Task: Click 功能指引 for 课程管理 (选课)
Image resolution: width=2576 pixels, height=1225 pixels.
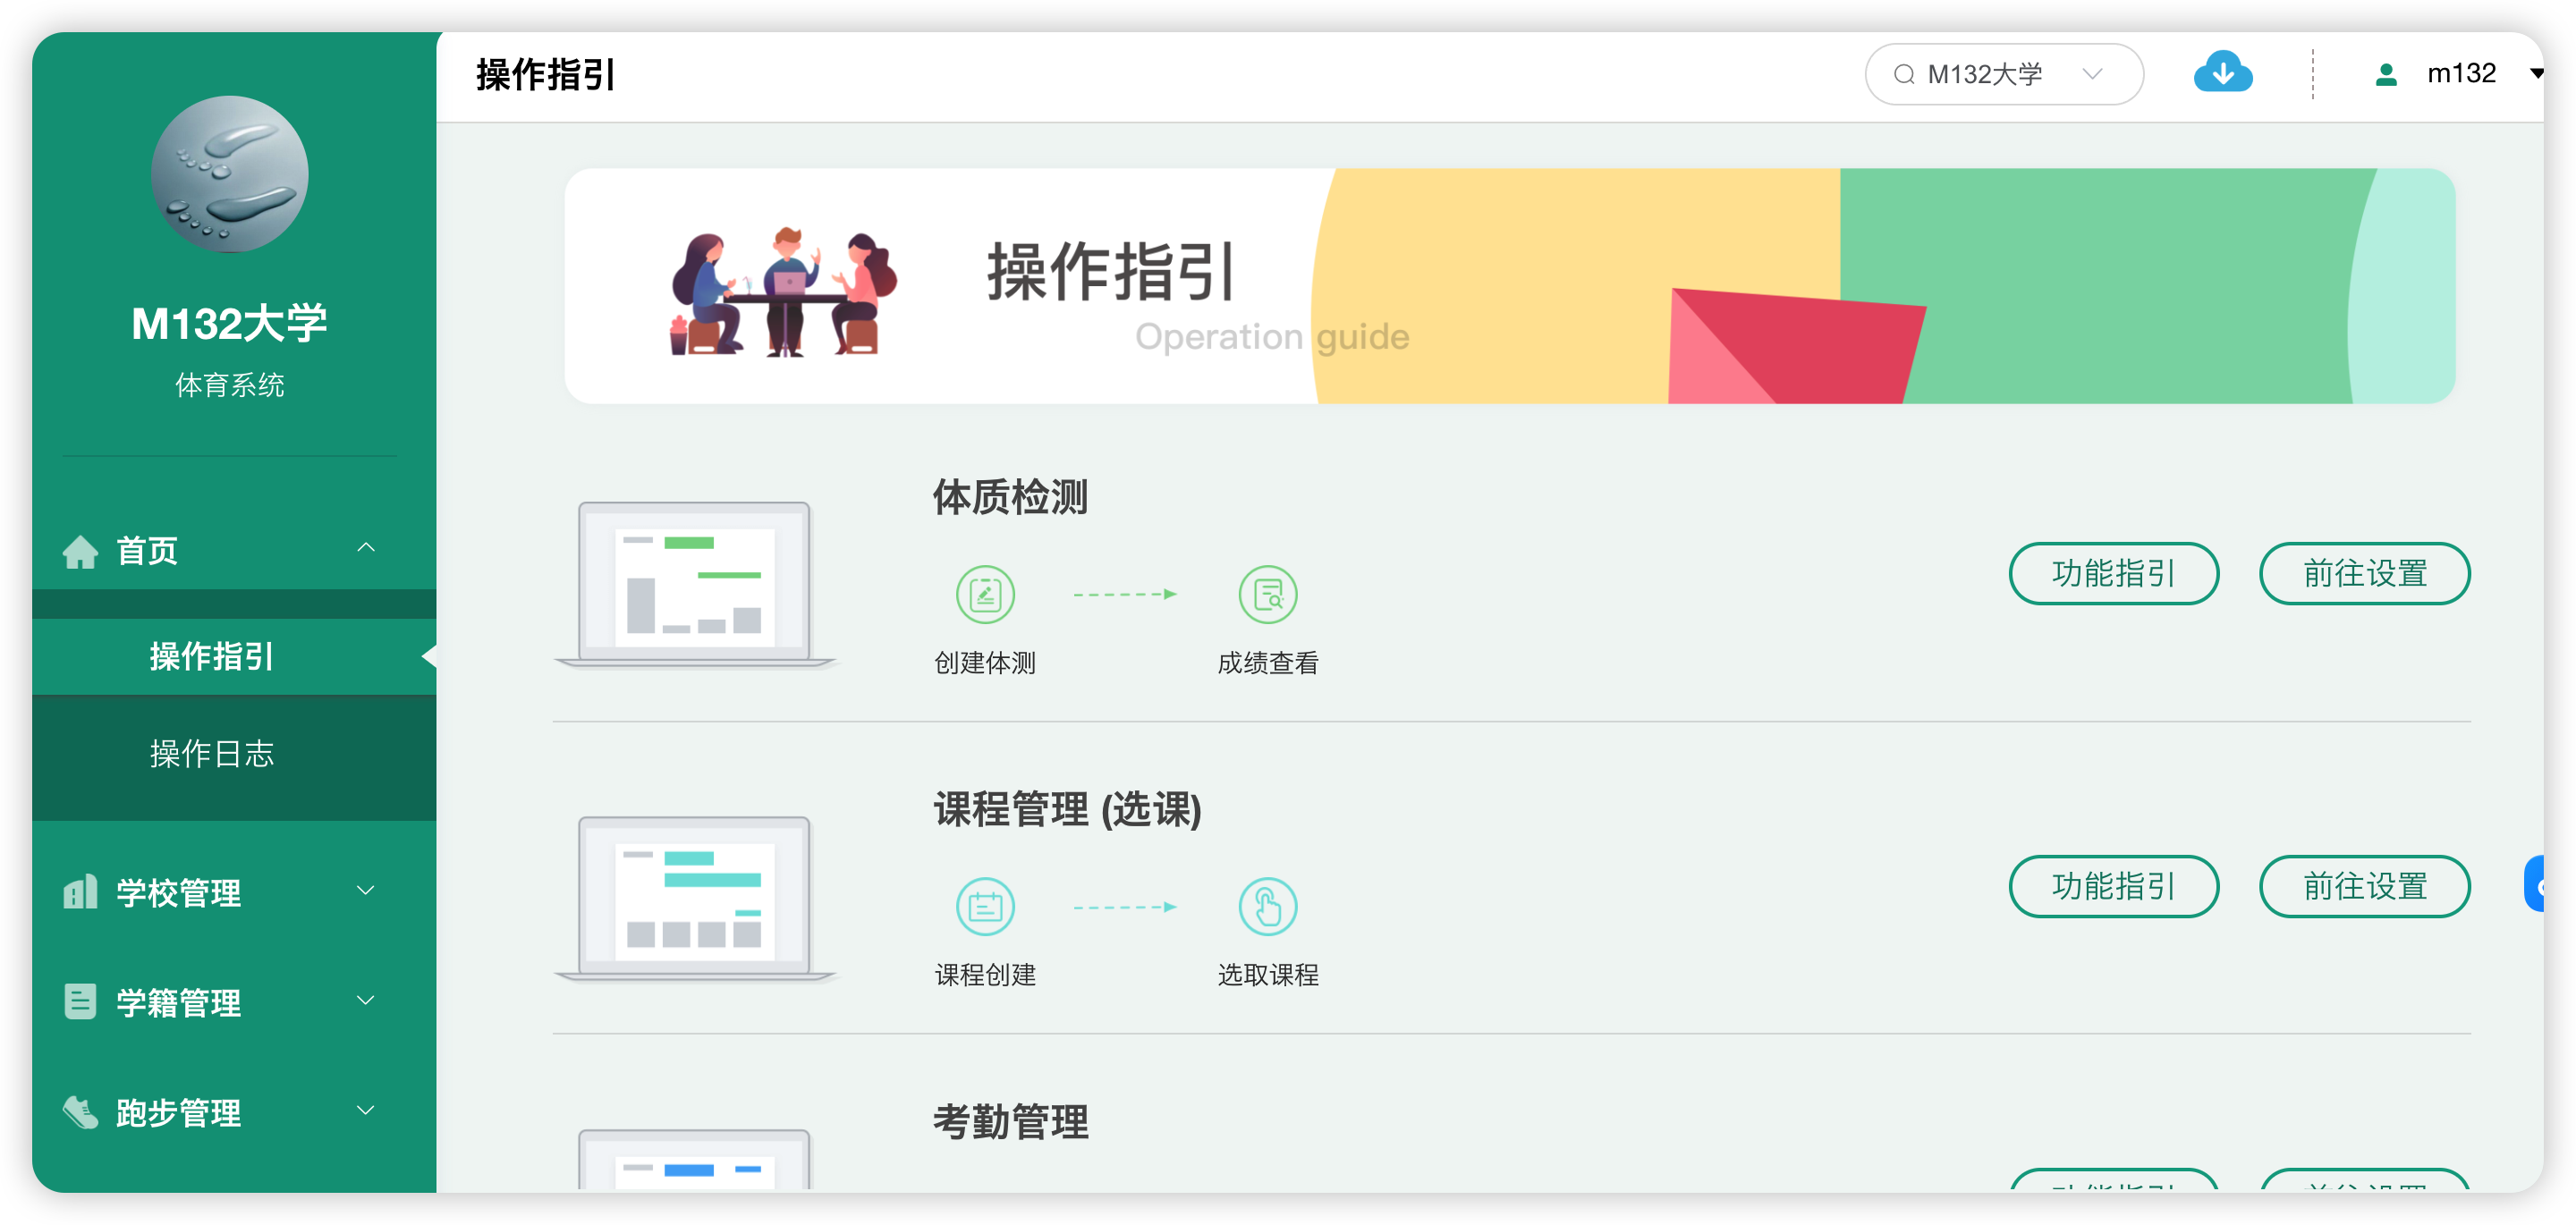Action: tap(2113, 886)
